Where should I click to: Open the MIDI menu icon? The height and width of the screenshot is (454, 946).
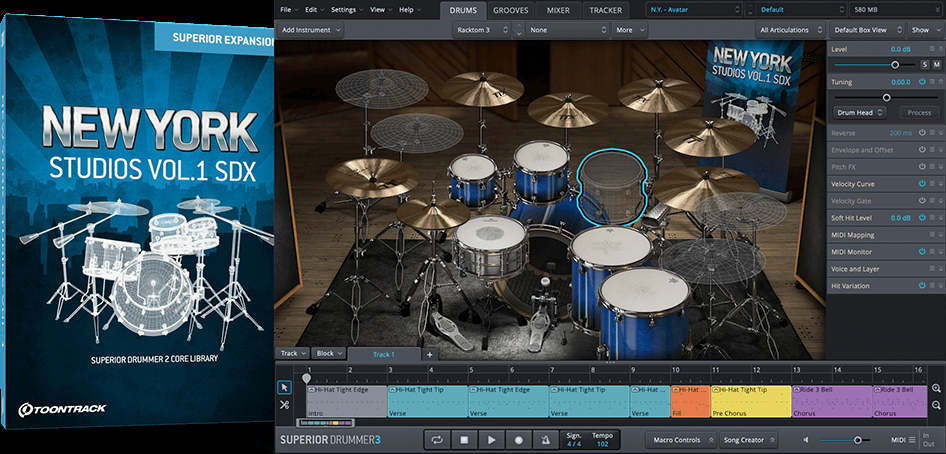point(911,440)
